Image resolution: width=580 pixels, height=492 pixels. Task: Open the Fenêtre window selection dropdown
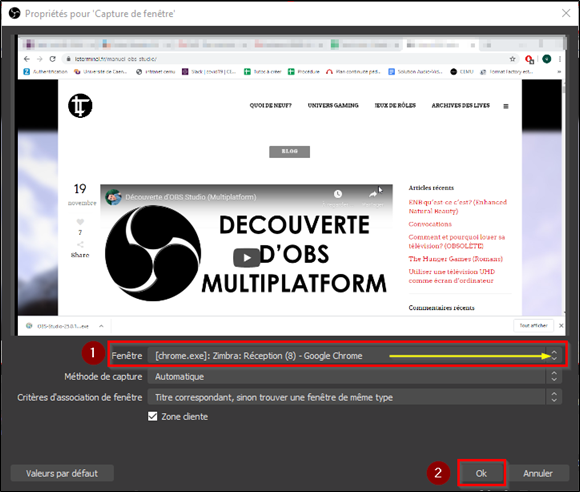tap(355, 355)
